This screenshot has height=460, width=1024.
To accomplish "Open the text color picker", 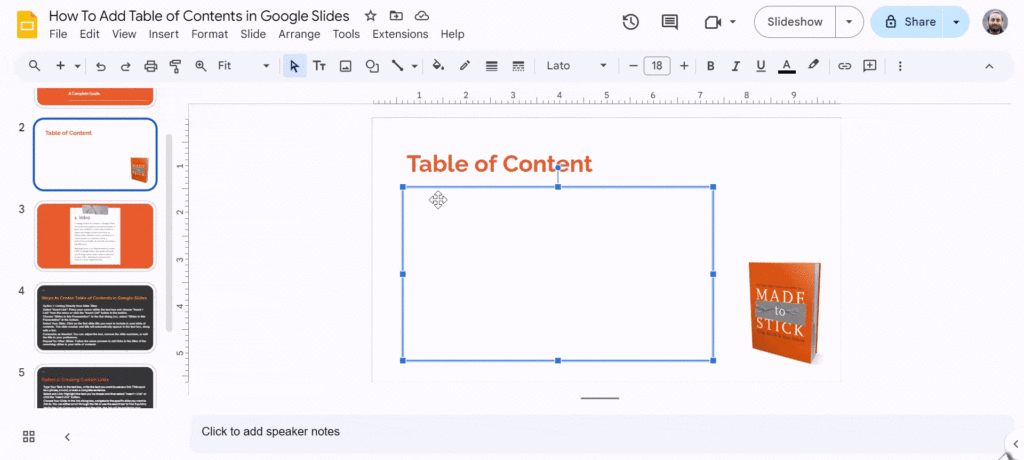I will (x=787, y=66).
